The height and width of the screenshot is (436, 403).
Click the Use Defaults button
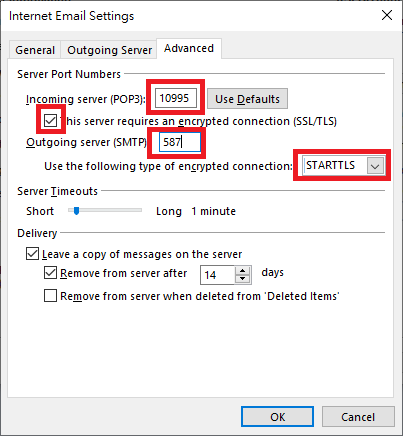[247, 99]
